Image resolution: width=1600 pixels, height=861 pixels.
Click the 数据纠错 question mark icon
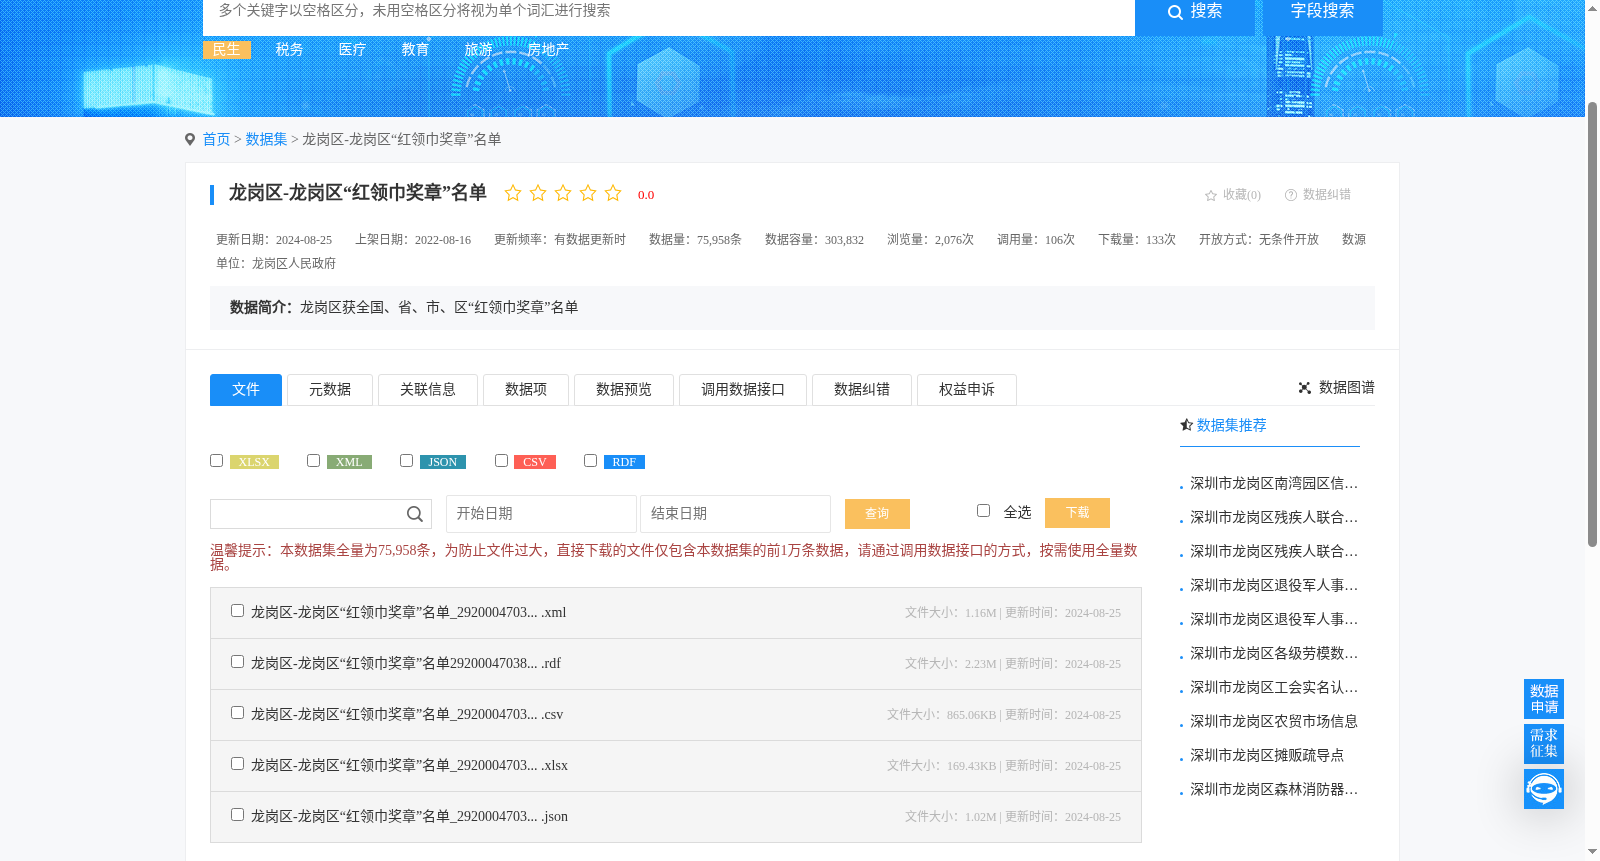(x=1291, y=195)
